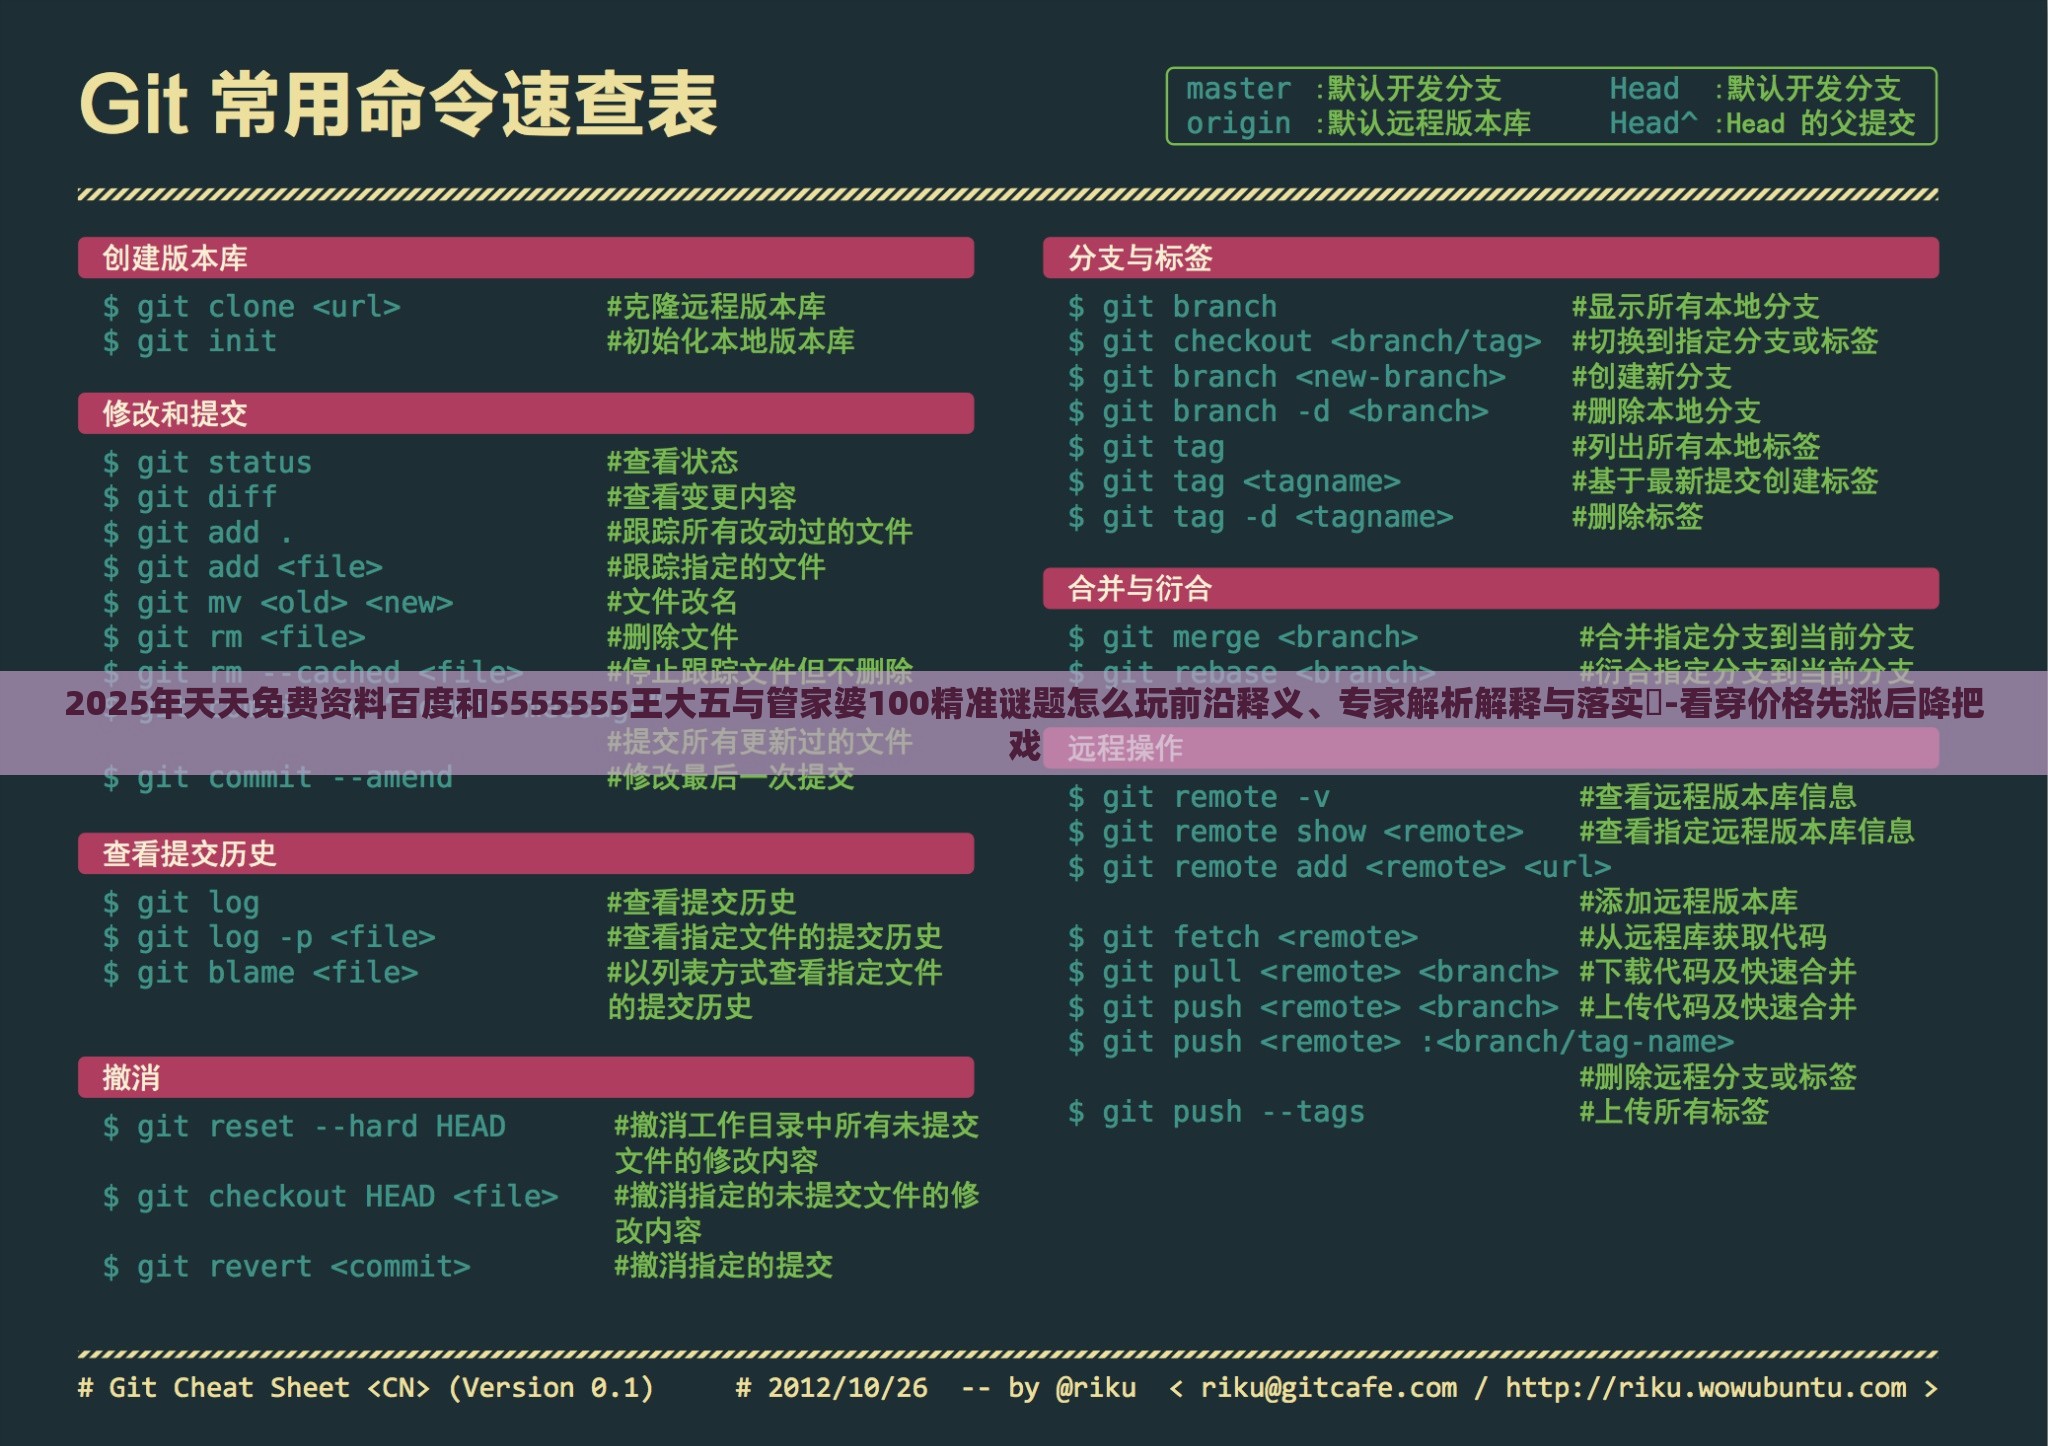
Task: Click the "$ git add <file>" command
Action: (x=242, y=568)
